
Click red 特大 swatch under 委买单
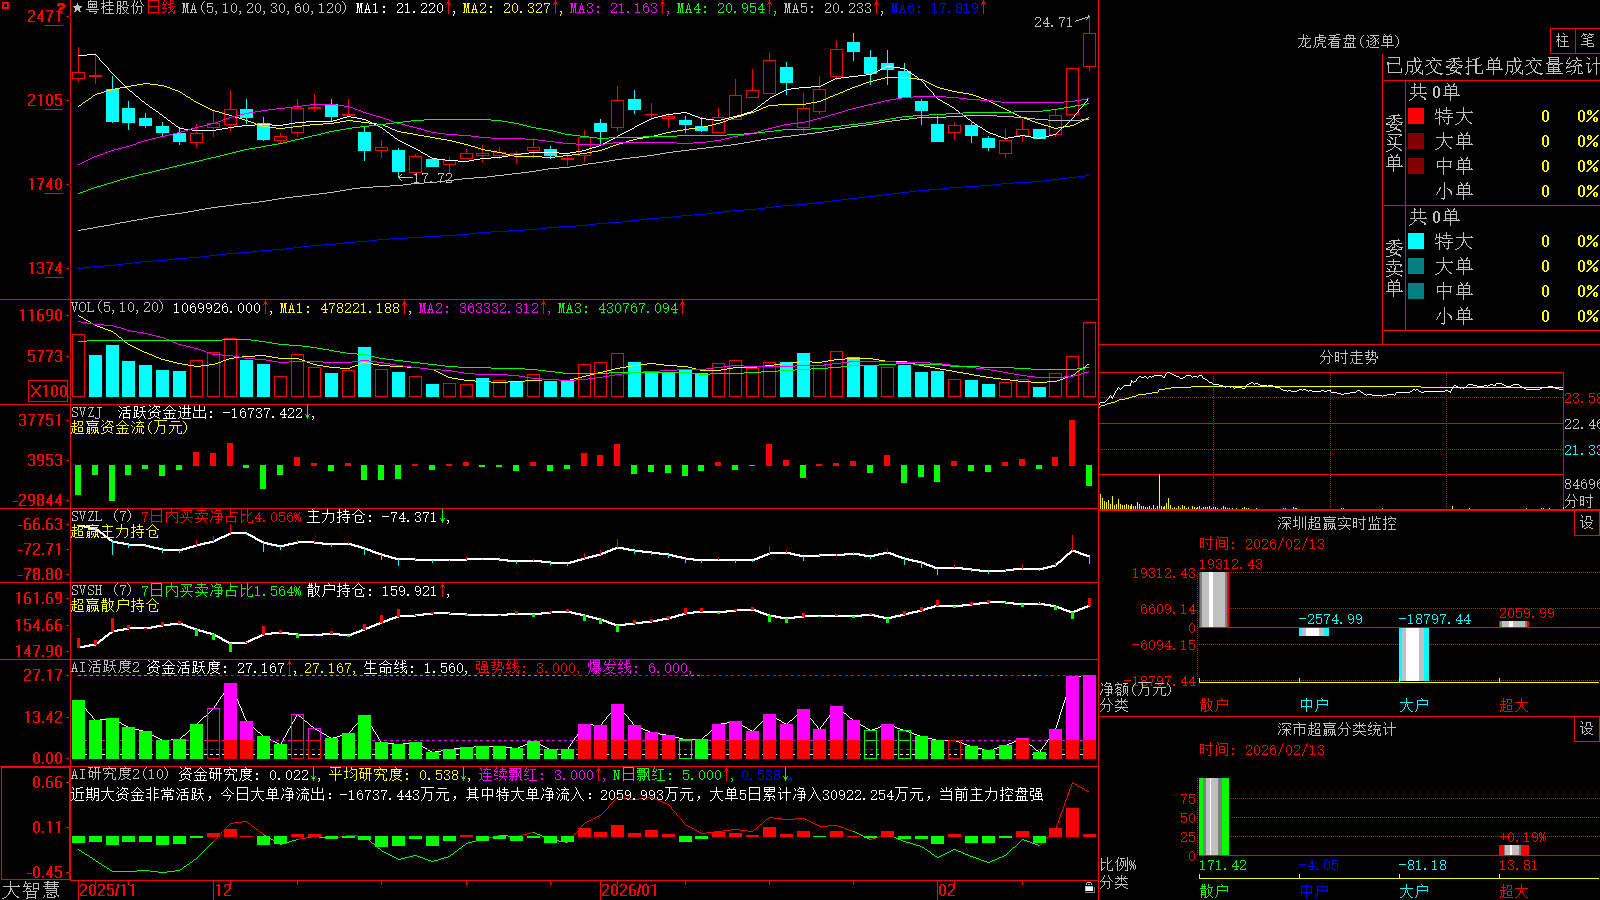[1416, 116]
